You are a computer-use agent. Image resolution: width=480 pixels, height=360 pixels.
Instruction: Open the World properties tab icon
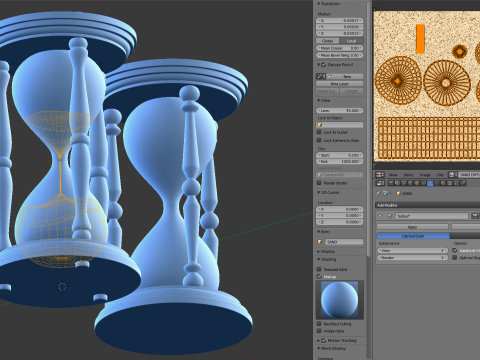click(x=410, y=183)
